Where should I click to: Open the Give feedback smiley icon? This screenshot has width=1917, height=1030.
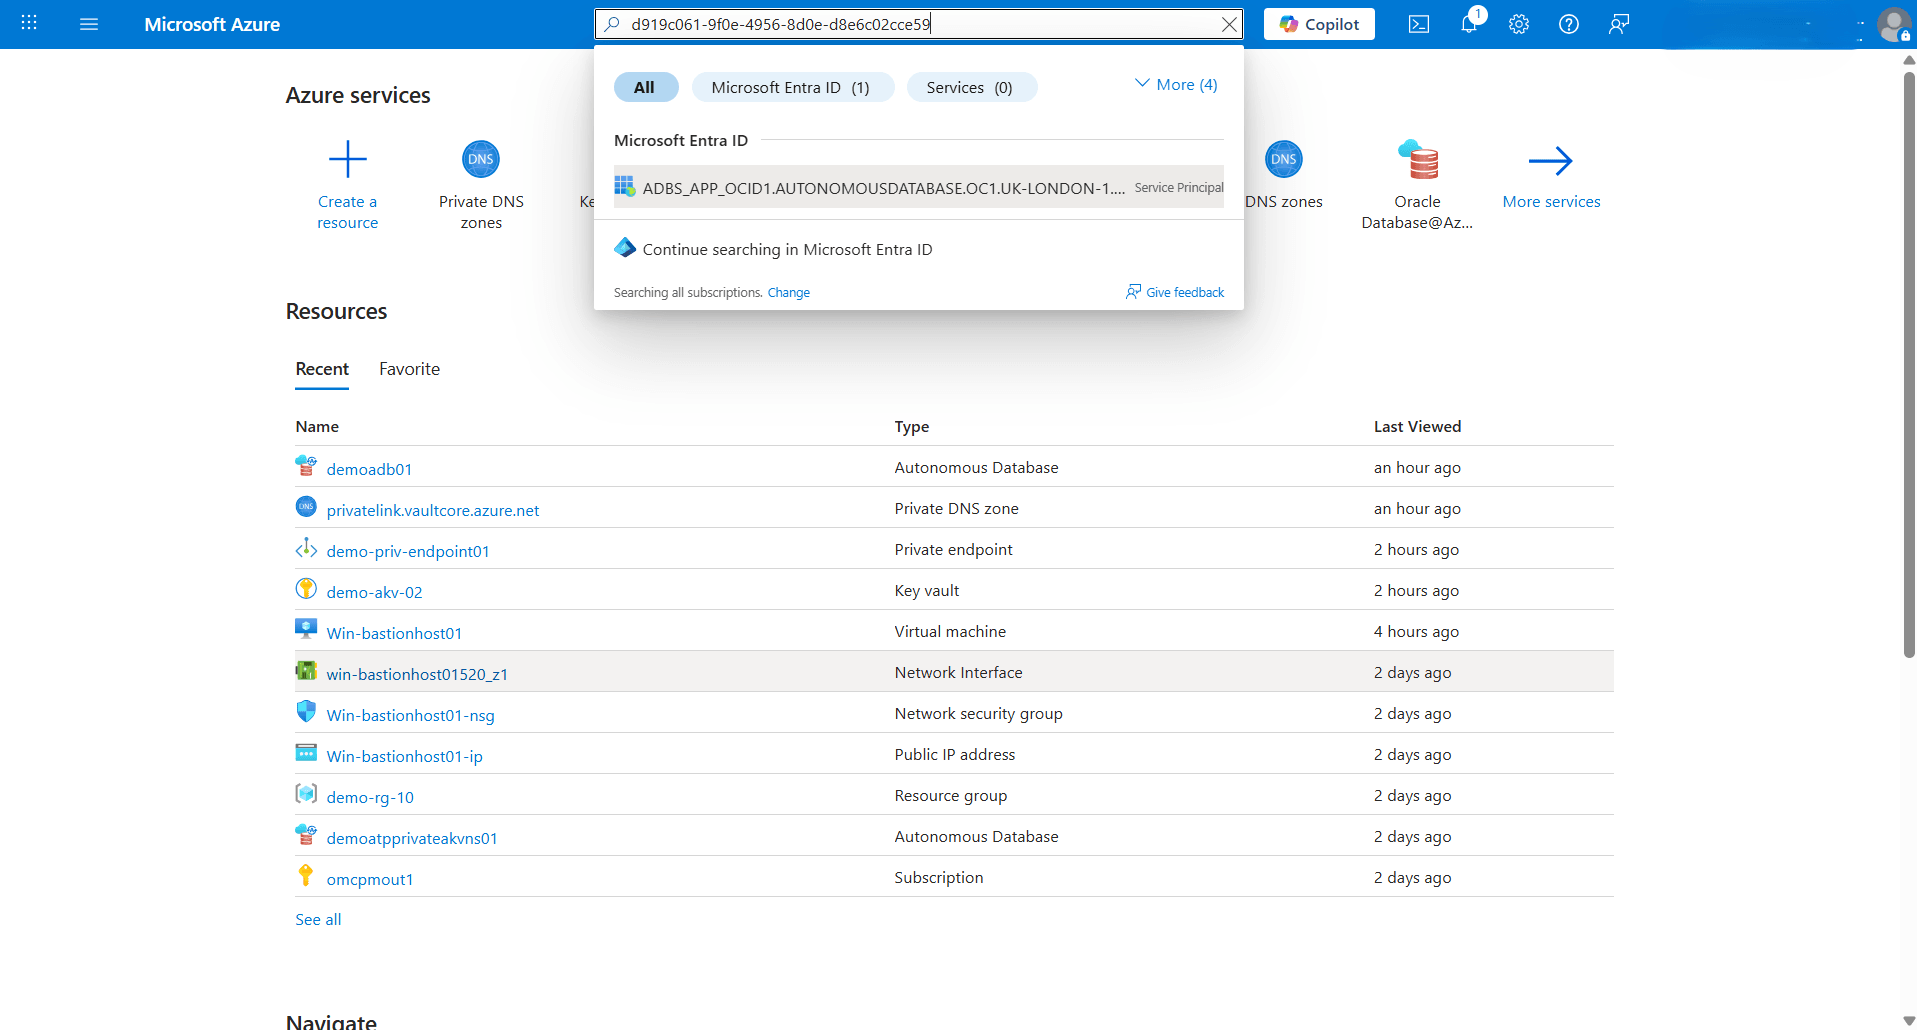tap(1134, 291)
